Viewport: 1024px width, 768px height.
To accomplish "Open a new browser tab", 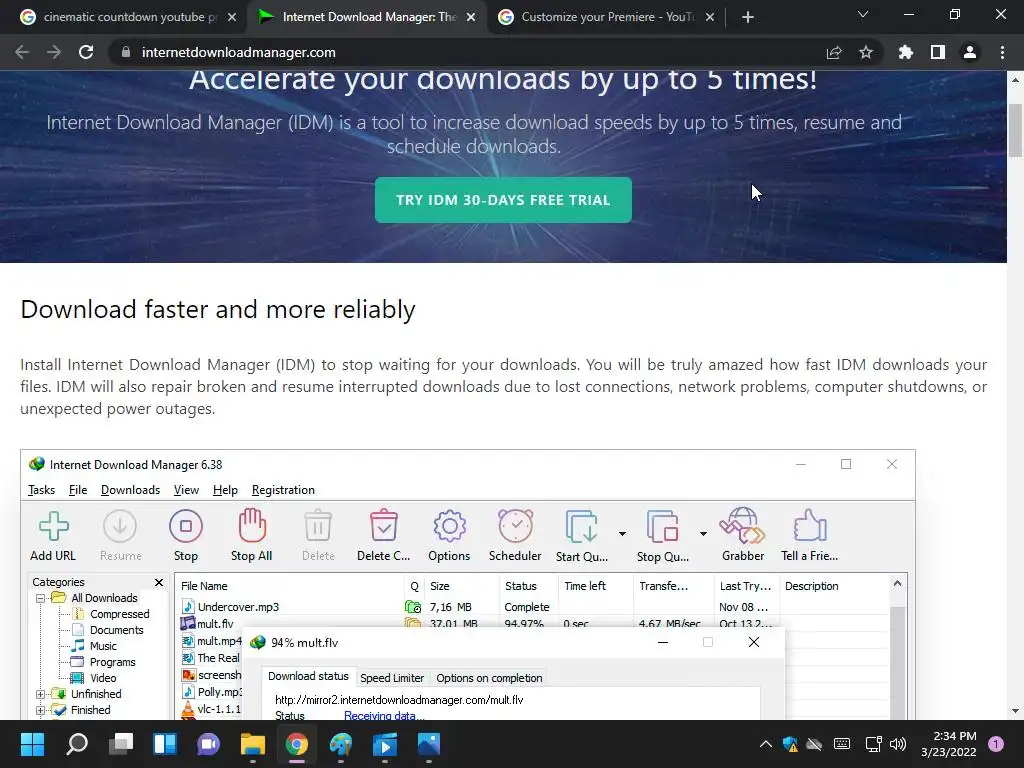I will pyautogui.click(x=748, y=17).
